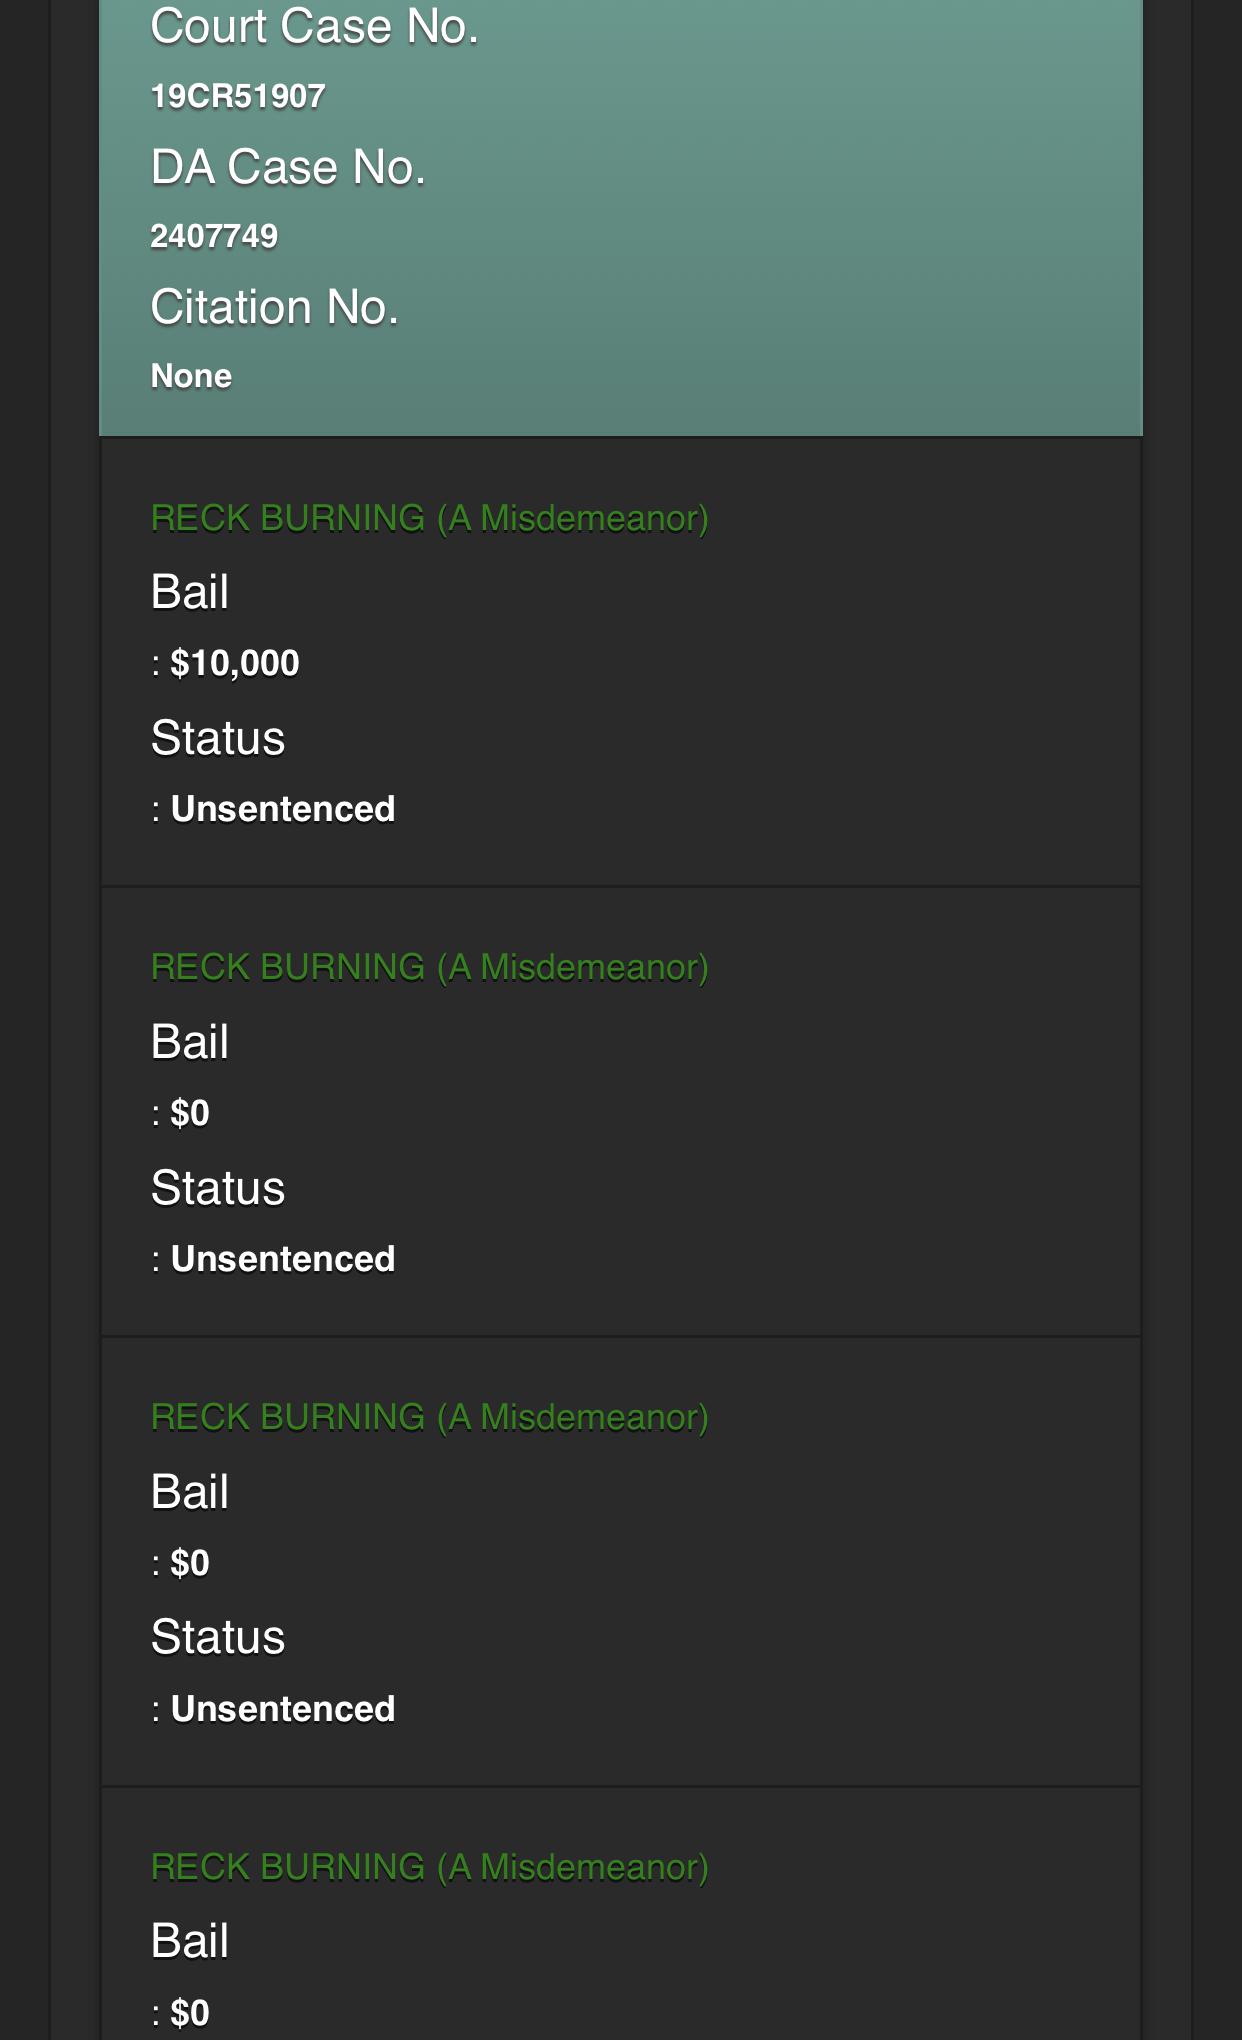Screen dimensions: 1242x2040
Task: Click the fourth charge's Bail label
Action: 190,1941
